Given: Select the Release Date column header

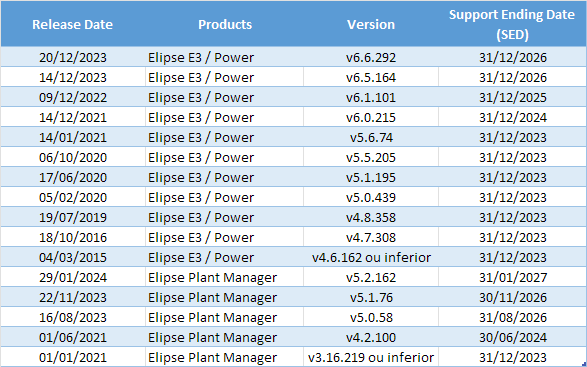Looking at the screenshot, I should (x=73, y=24).
